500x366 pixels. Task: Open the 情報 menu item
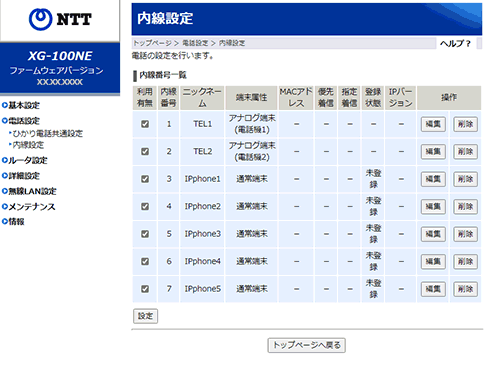(13, 222)
